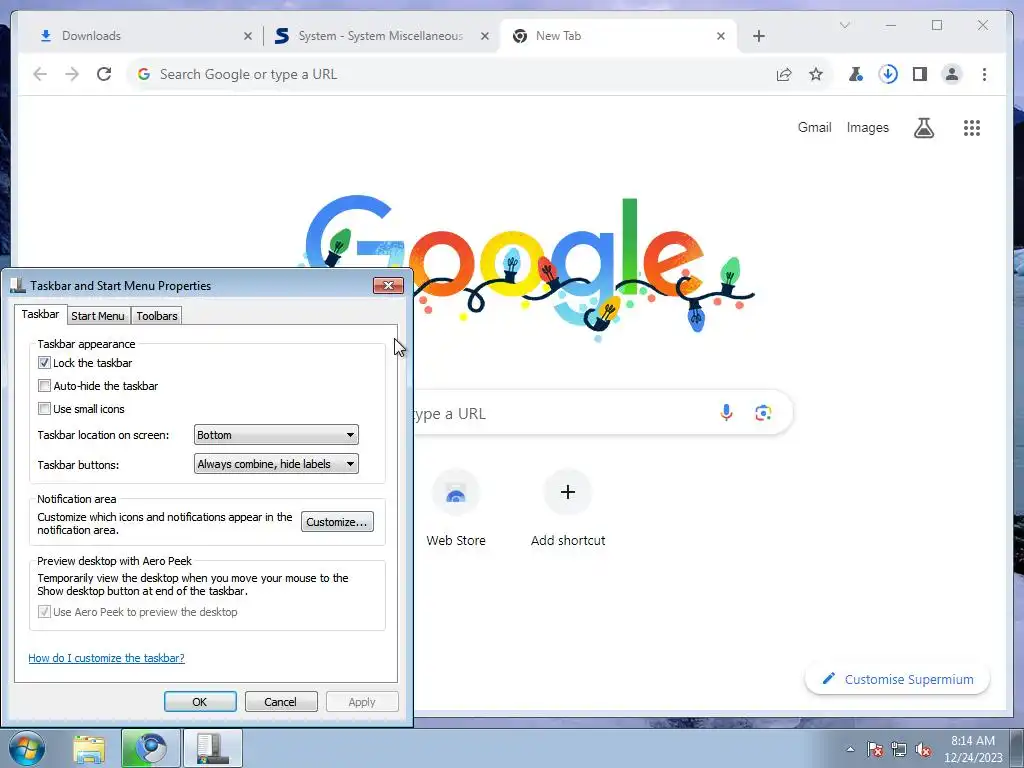Search by image with Lens icon
This screenshot has height=768, width=1024.
[x=763, y=412]
